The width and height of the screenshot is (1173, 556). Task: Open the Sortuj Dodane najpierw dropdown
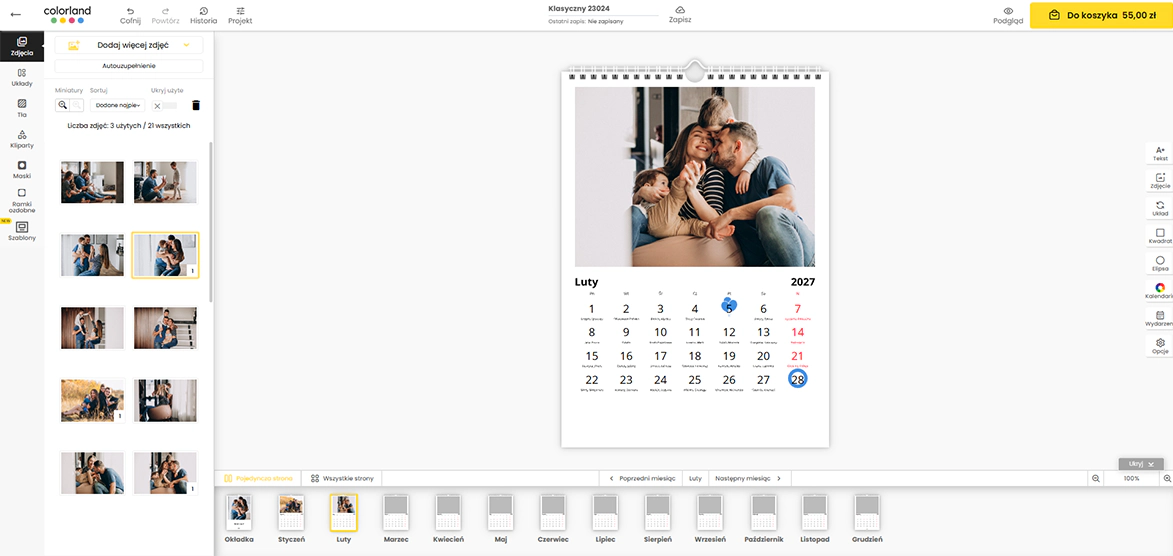coord(117,106)
